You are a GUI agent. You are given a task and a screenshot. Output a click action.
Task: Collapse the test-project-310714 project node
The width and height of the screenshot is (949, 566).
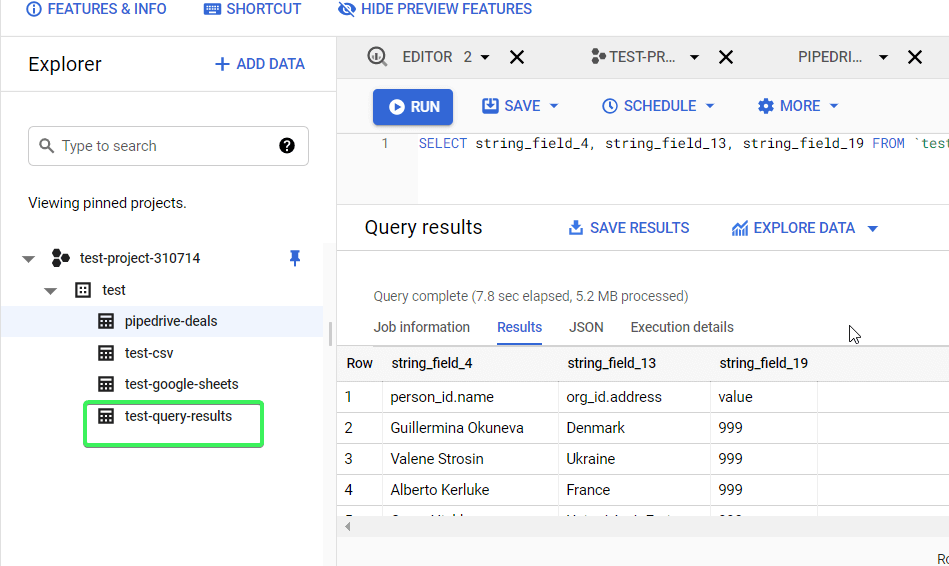coord(28,258)
